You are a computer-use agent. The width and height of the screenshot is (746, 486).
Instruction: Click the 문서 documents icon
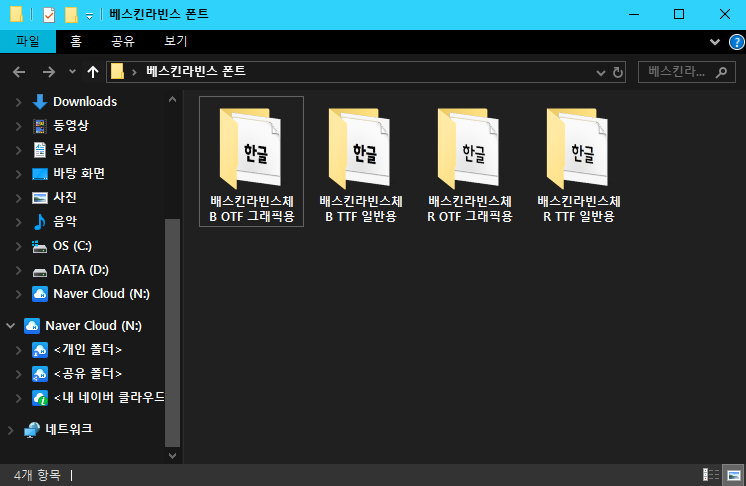point(40,150)
